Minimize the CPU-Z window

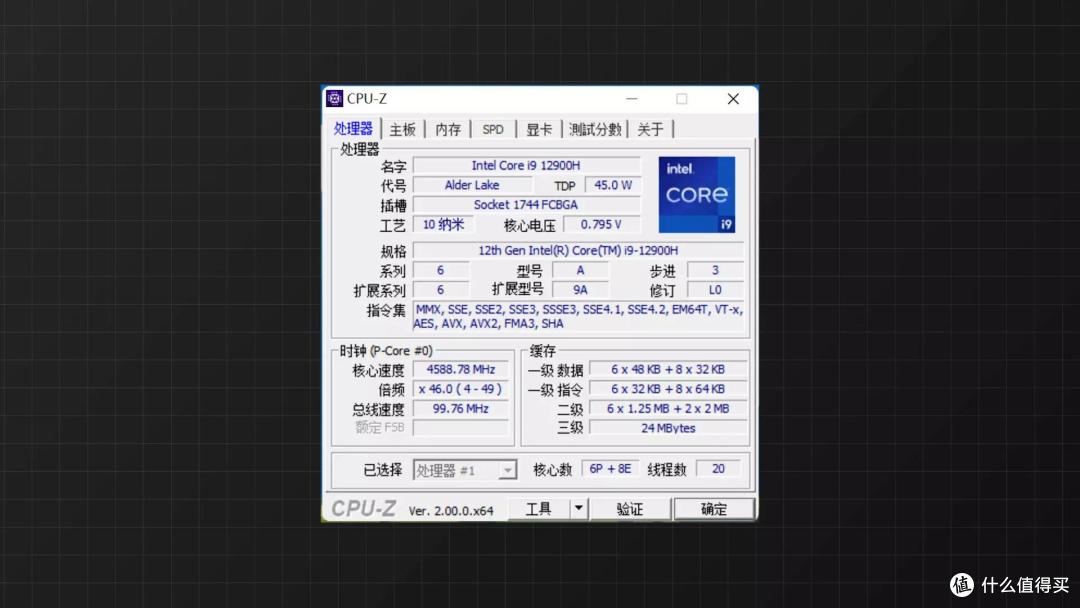click(x=632, y=98)
